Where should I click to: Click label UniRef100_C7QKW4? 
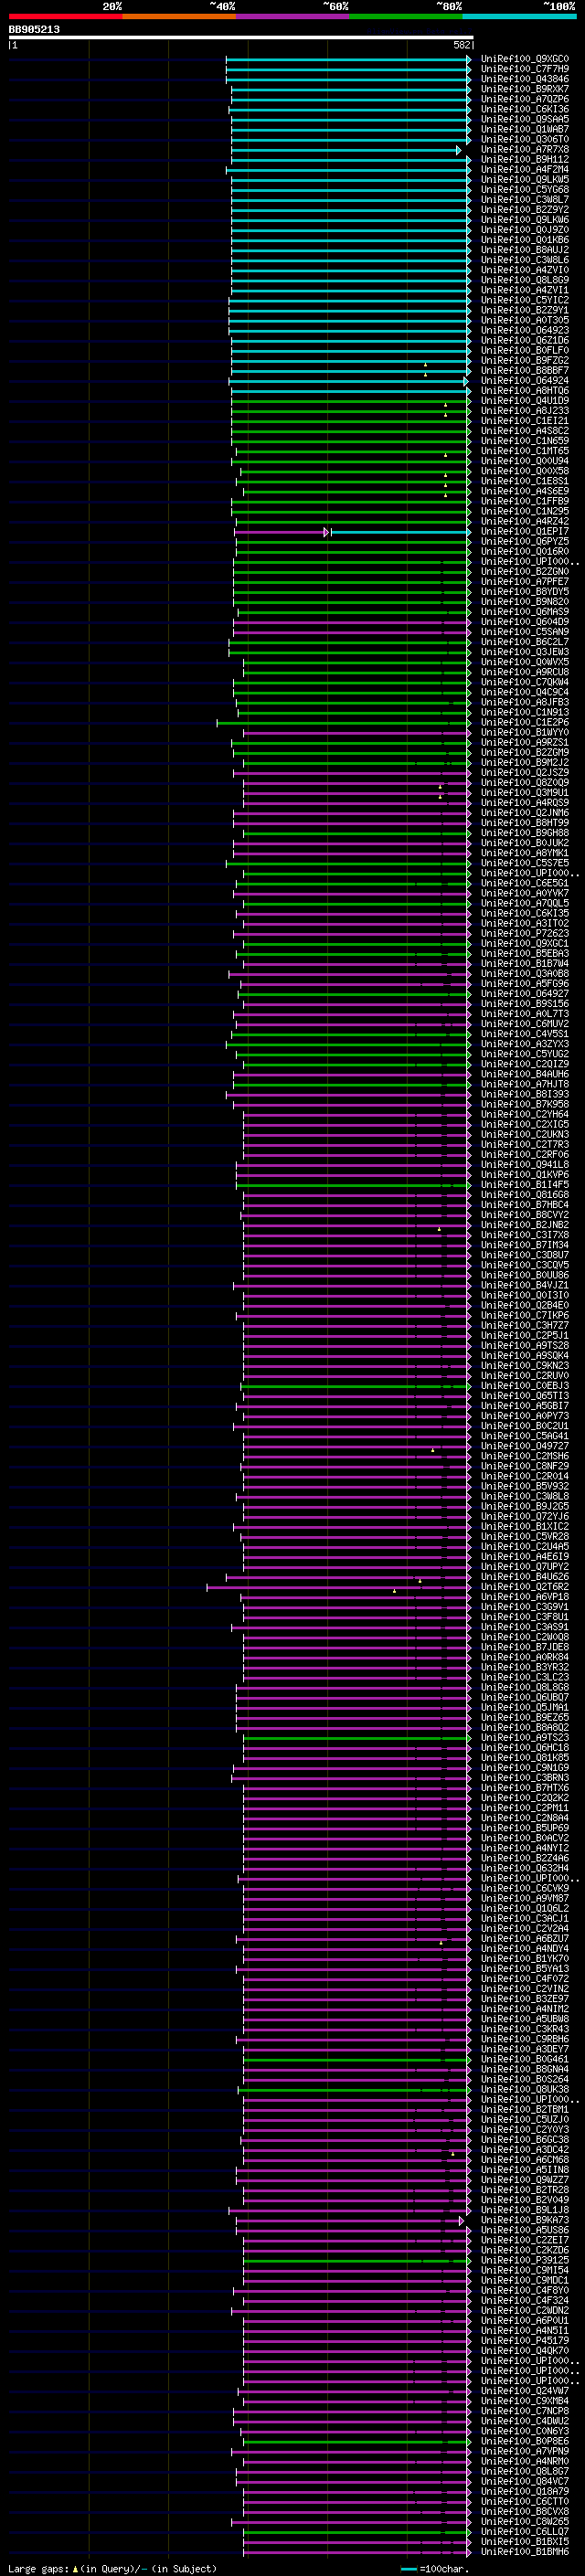(525, 682)
